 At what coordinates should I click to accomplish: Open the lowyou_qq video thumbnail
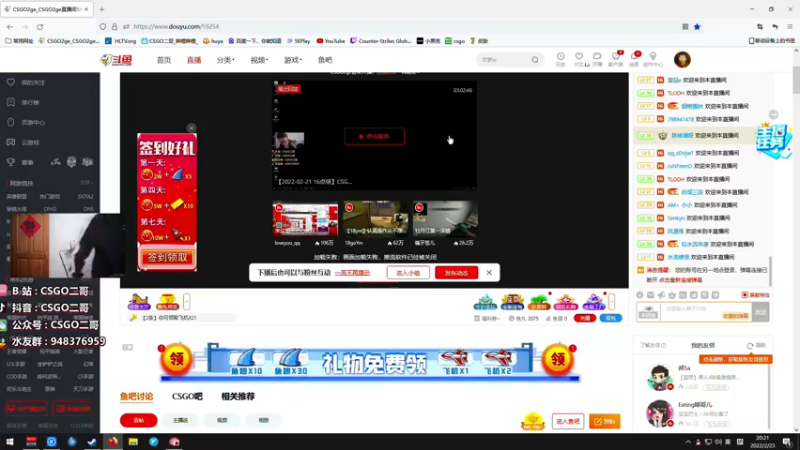pyautogui.click(x=305, y=218)
